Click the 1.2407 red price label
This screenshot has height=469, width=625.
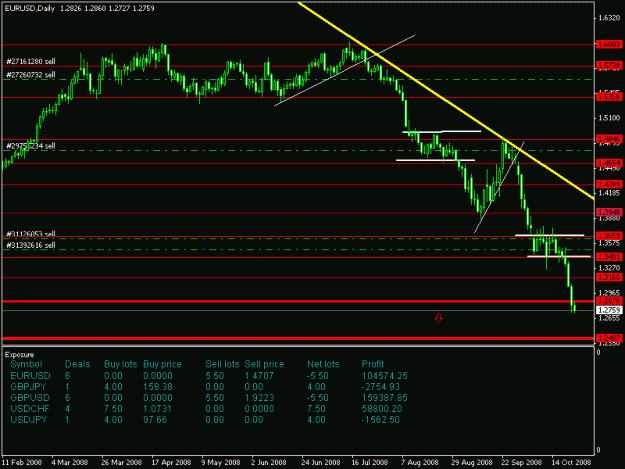point(609,338)
